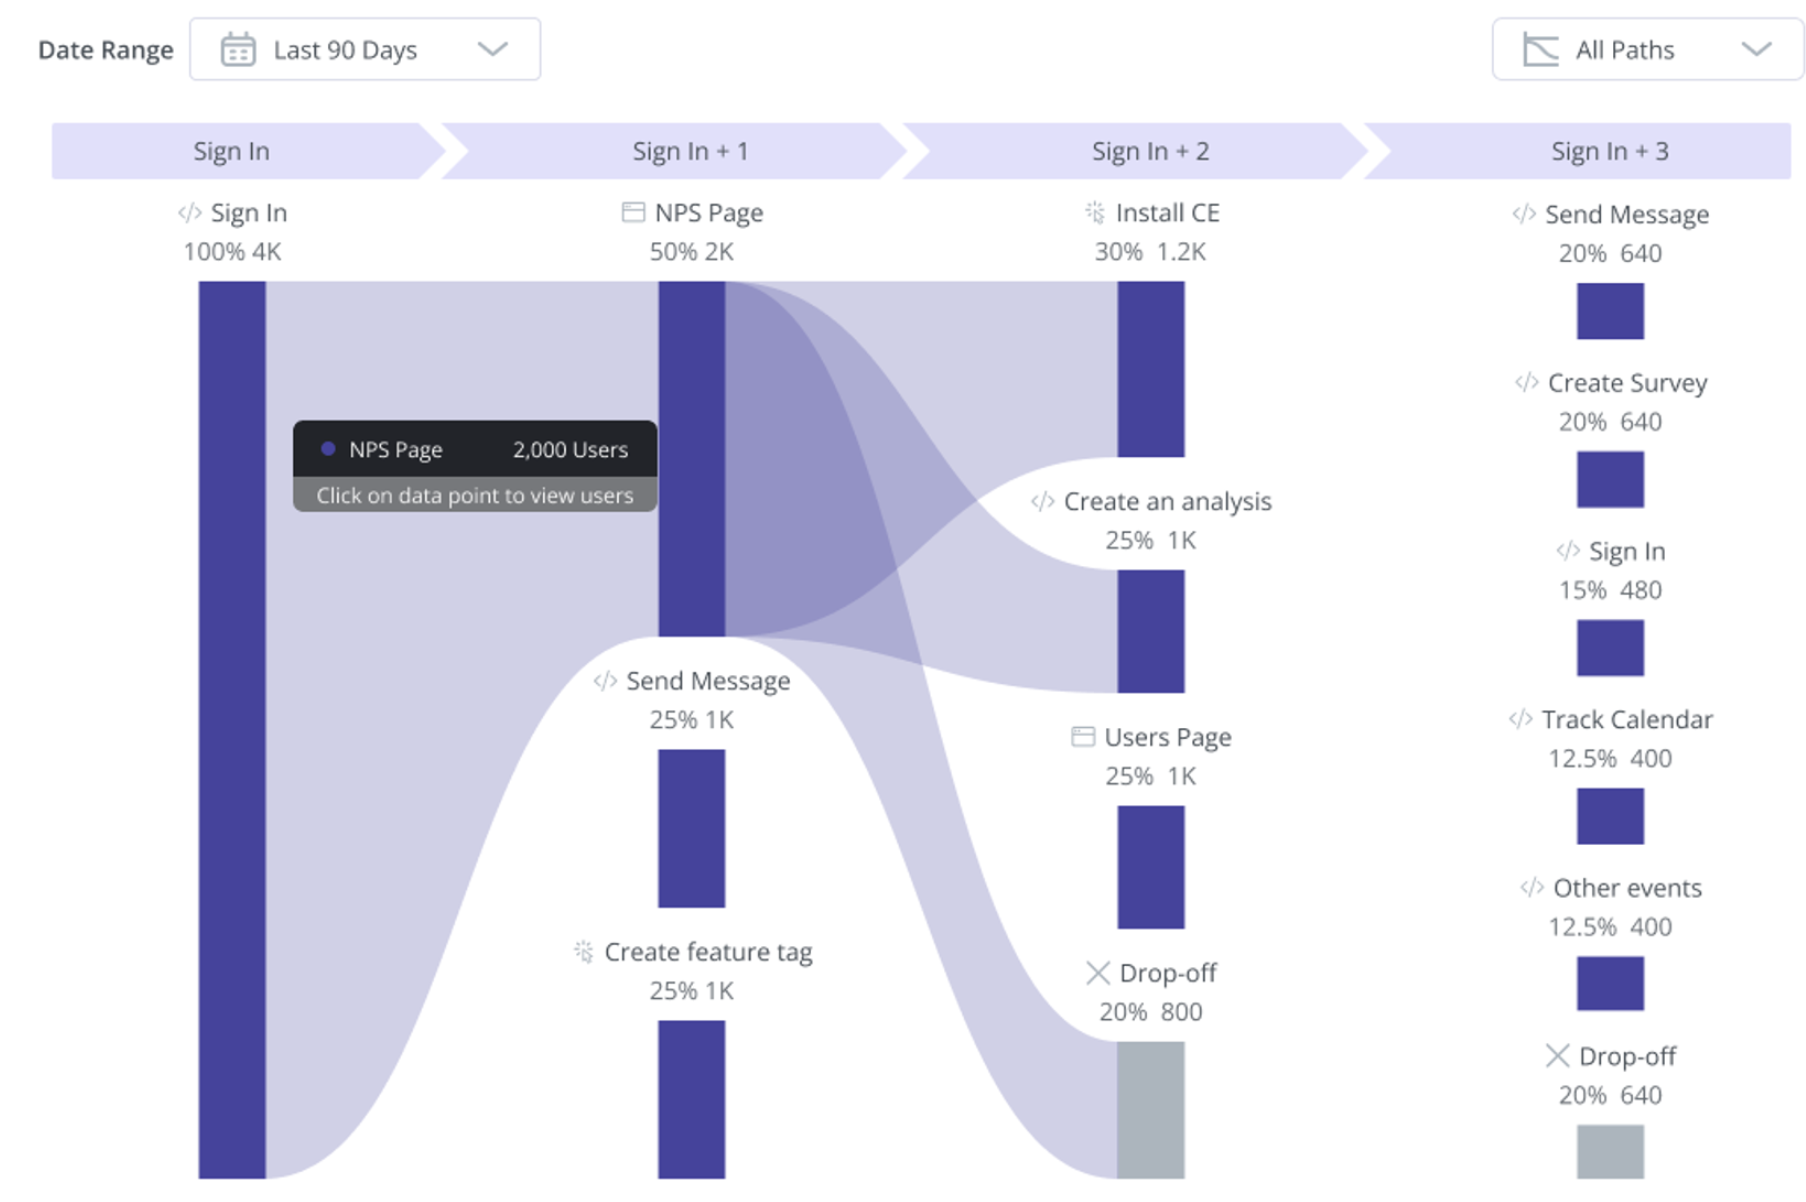Click the gray Drop-off bar under 20% 800
Screen dimensions: 1806x1202
pyautogui.click(x=1150, y=1110)
